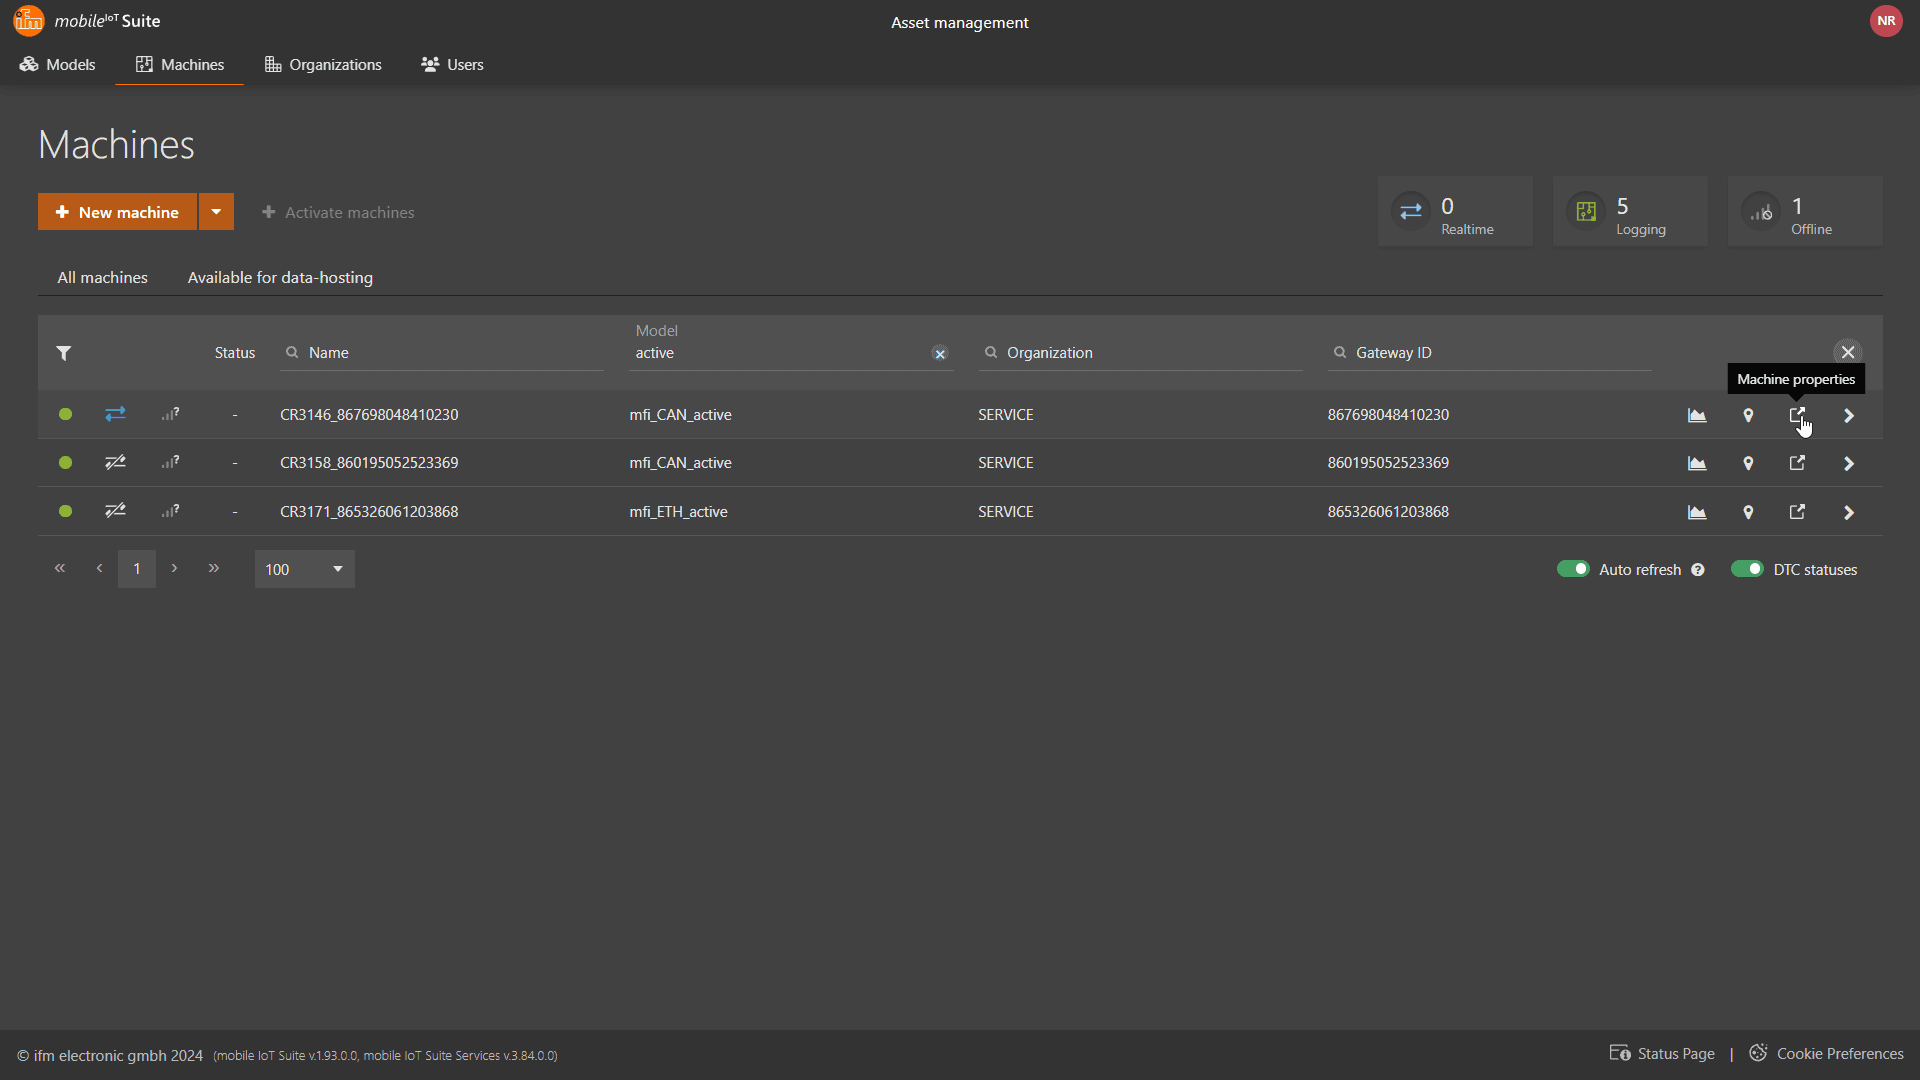Select Available for data-hosting tab
This screenshot has height=1080, width=1920.
(x=280, y=278)
